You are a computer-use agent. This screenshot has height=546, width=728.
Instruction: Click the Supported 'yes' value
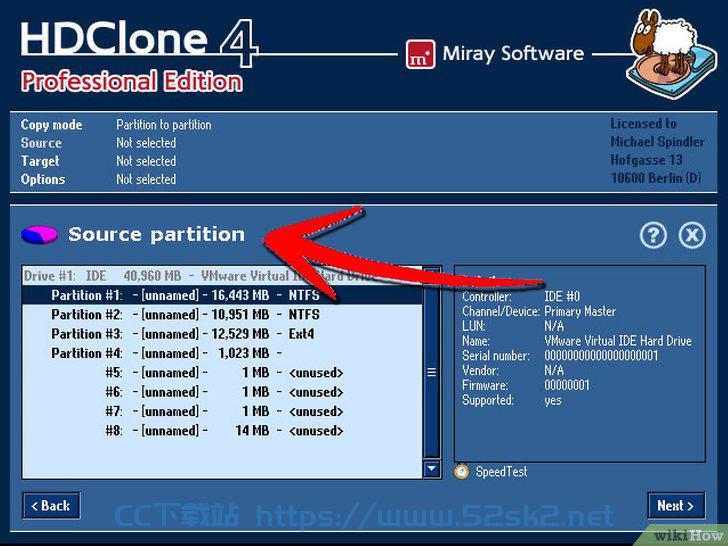coord(552,401)
